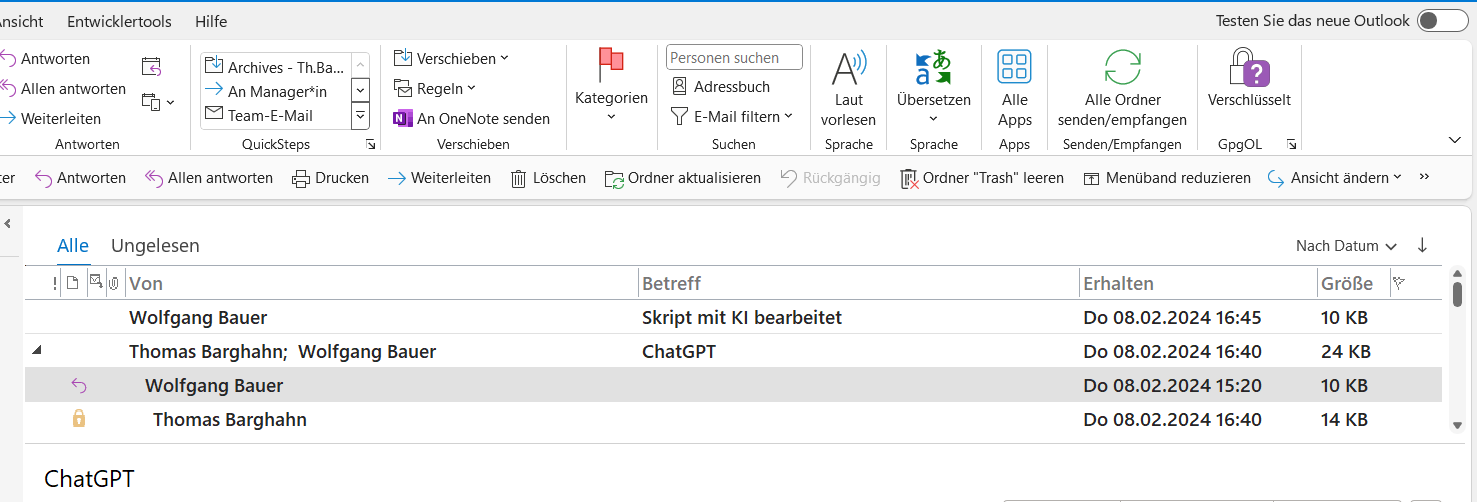This screenshot has height=502, width=1477.
Task: Open the E-Mail filtern dropdown
Action: [732, 116]
